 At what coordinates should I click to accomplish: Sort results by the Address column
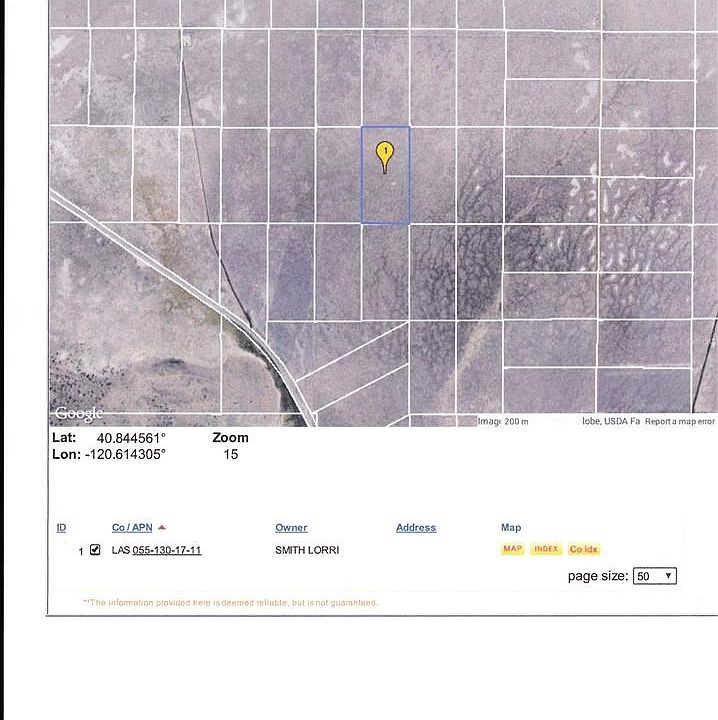[x=416, y=528]
